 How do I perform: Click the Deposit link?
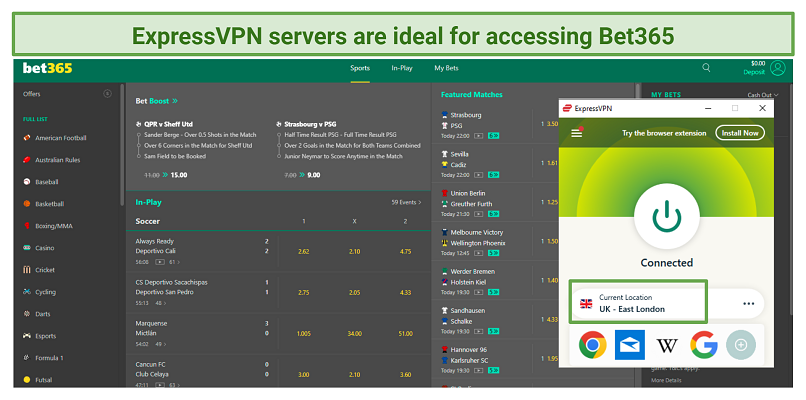[754, 72]
